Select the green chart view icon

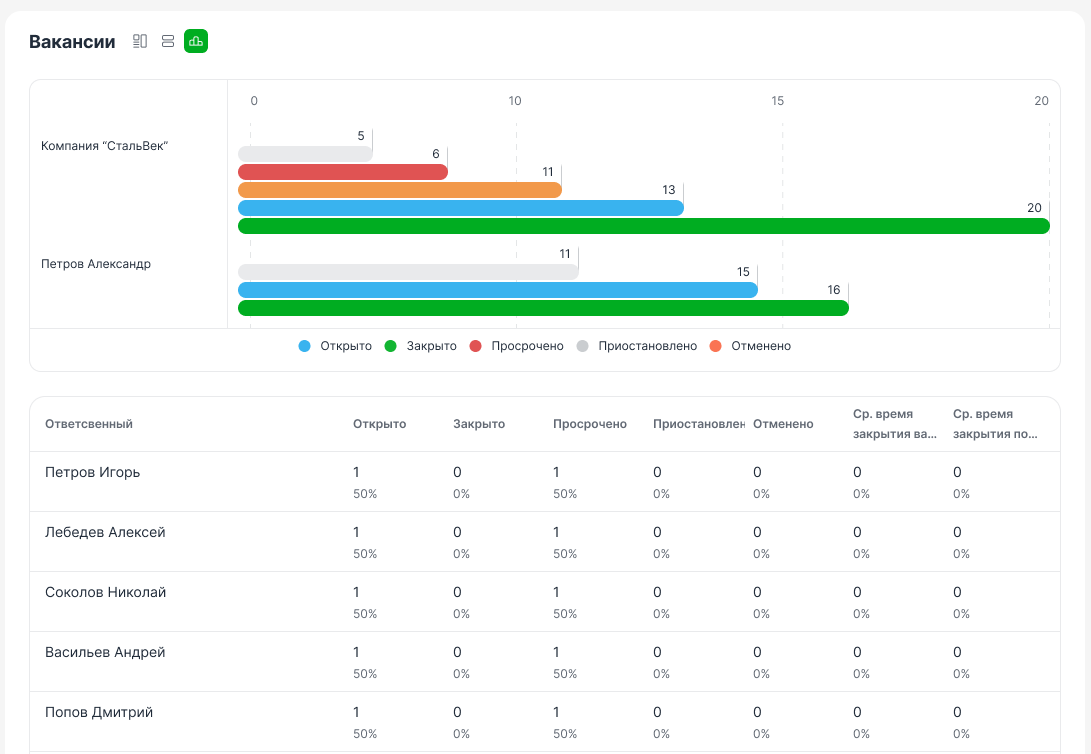click(x=196, y=42)
